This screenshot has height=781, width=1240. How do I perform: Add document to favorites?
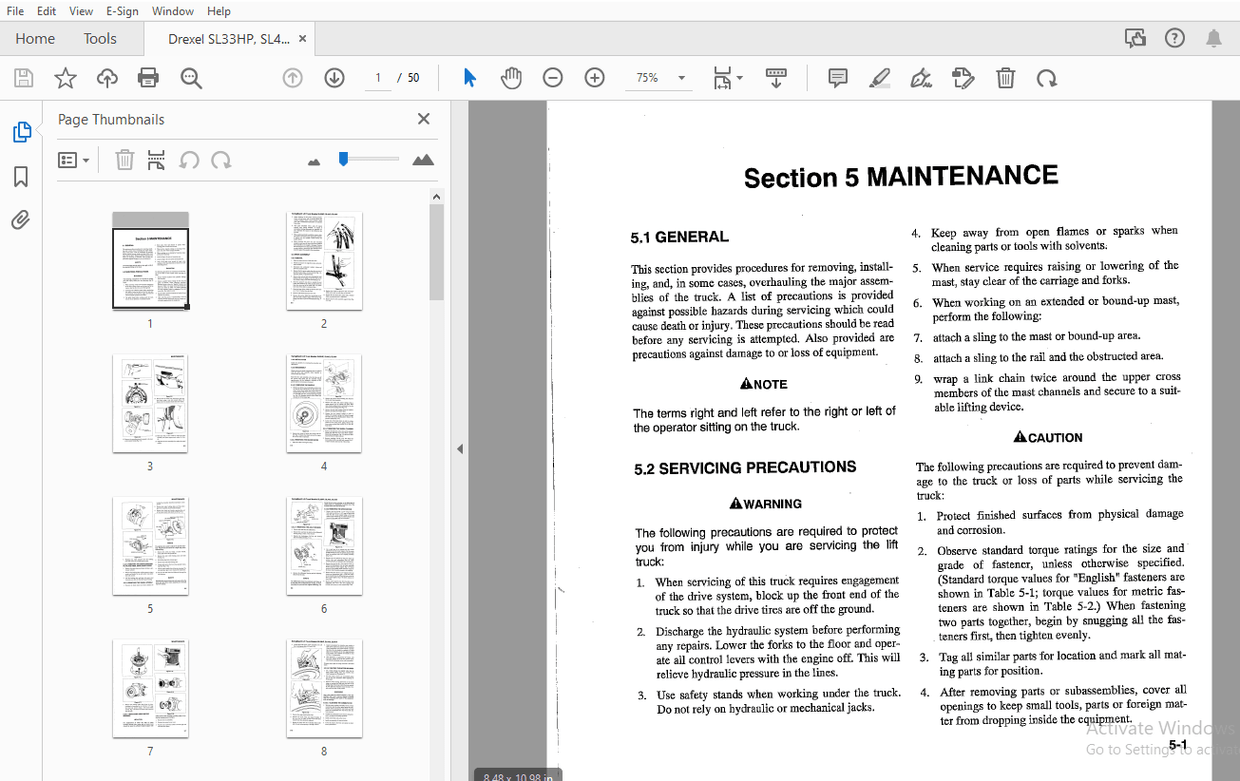[x=65, y=77]
